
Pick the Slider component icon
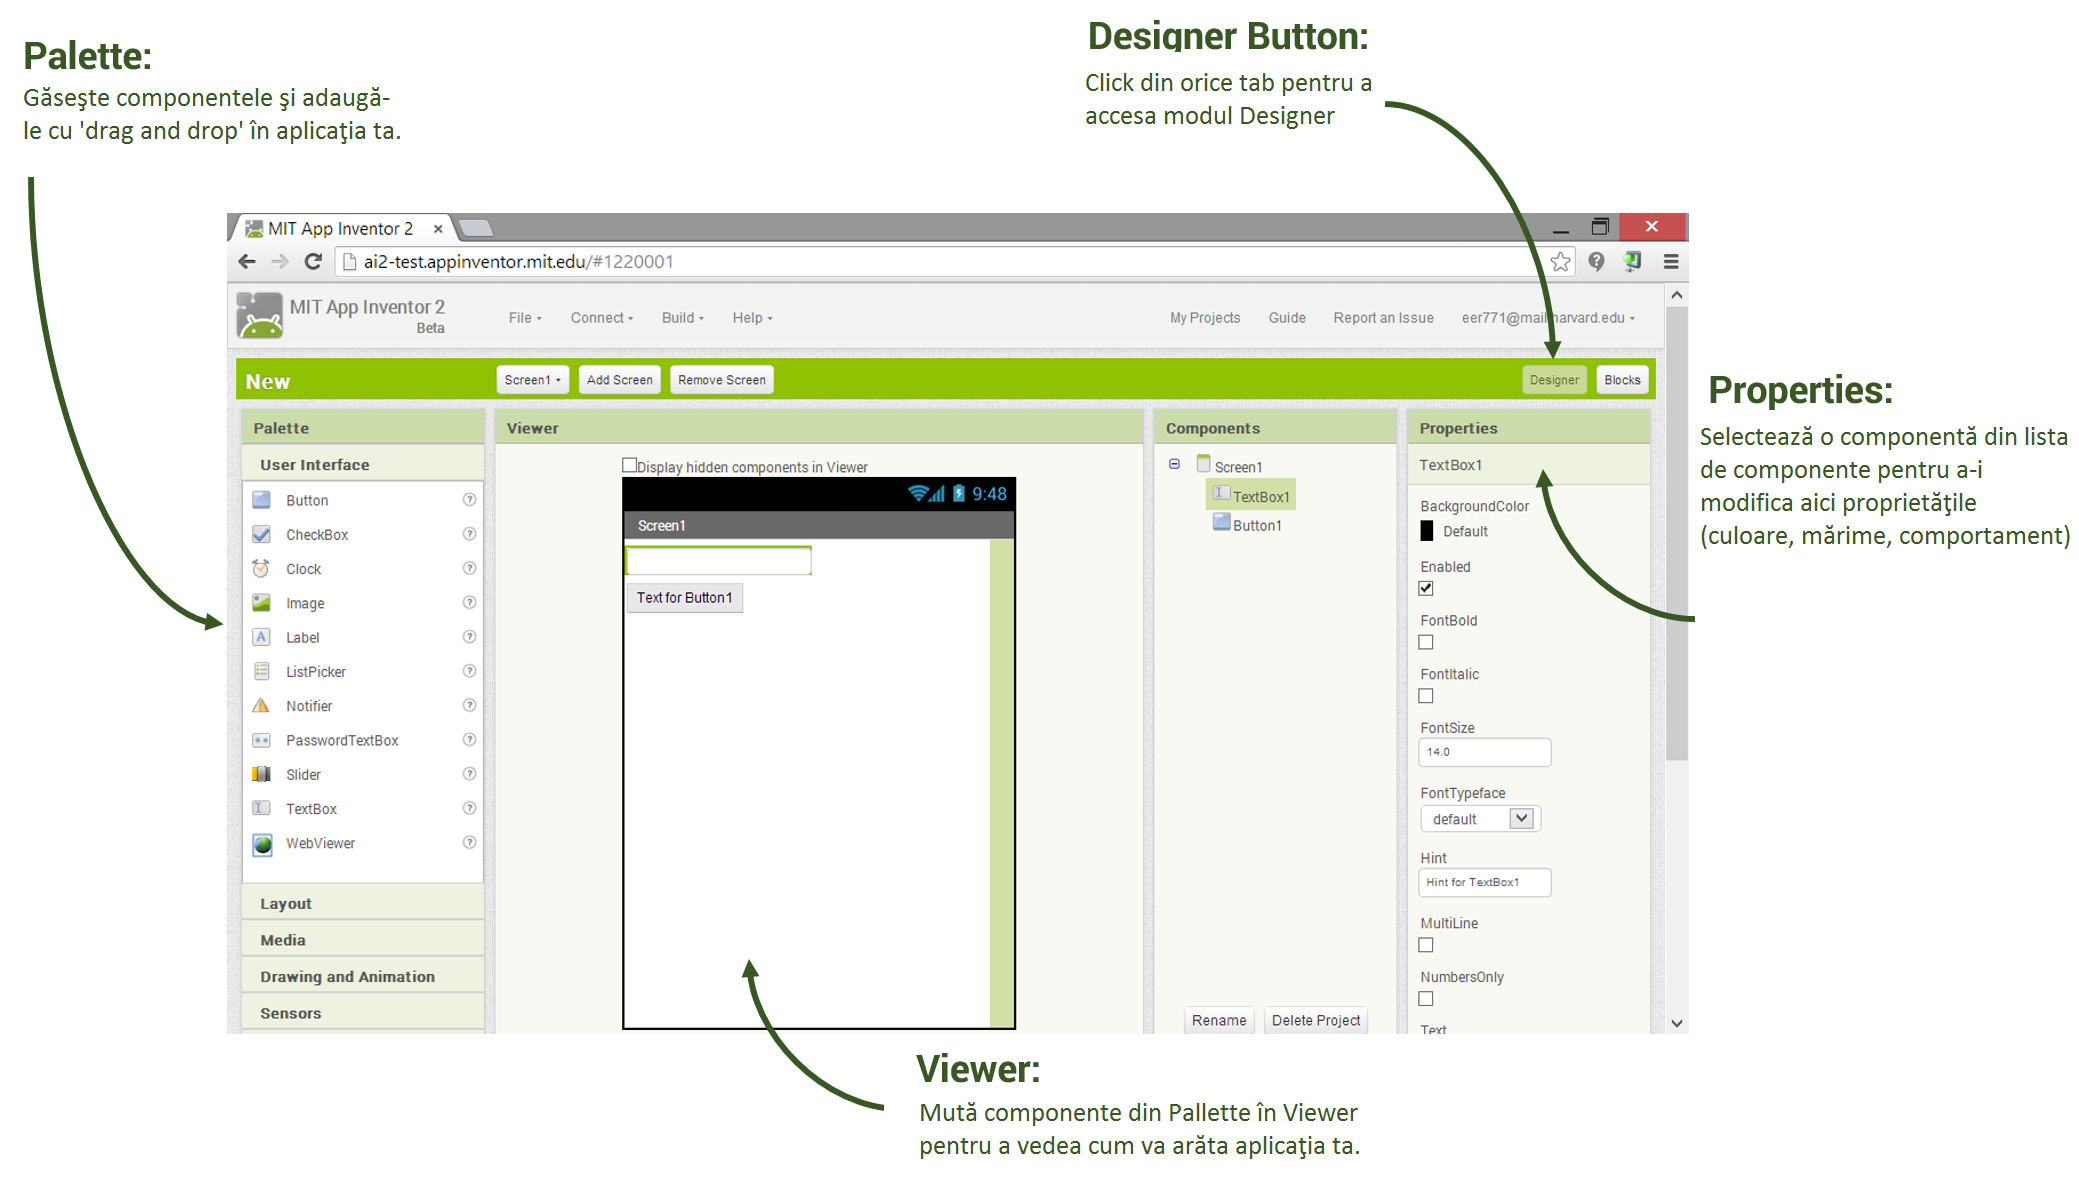(x=261, y=774)
